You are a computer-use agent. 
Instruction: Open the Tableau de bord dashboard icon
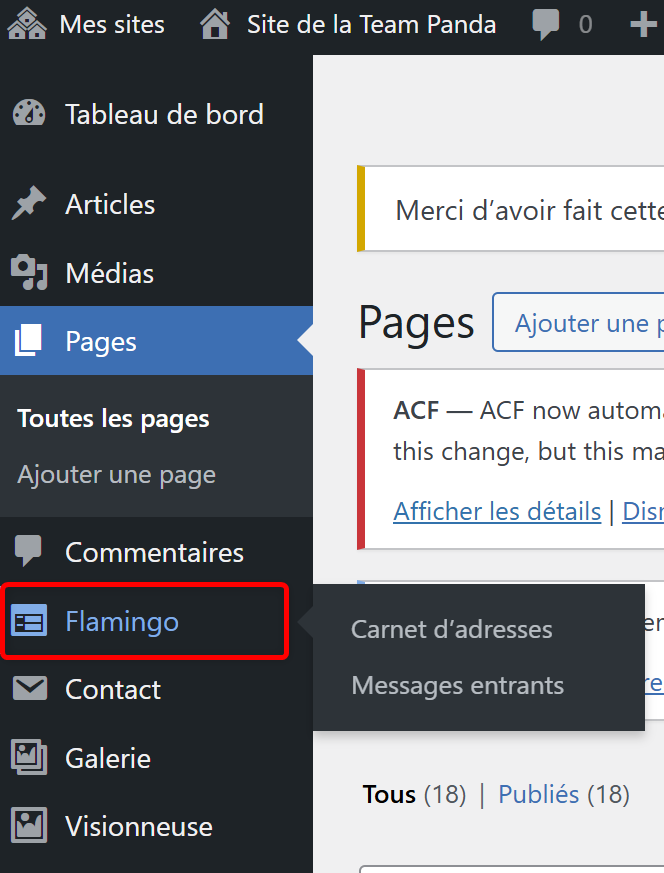[28, 114]
